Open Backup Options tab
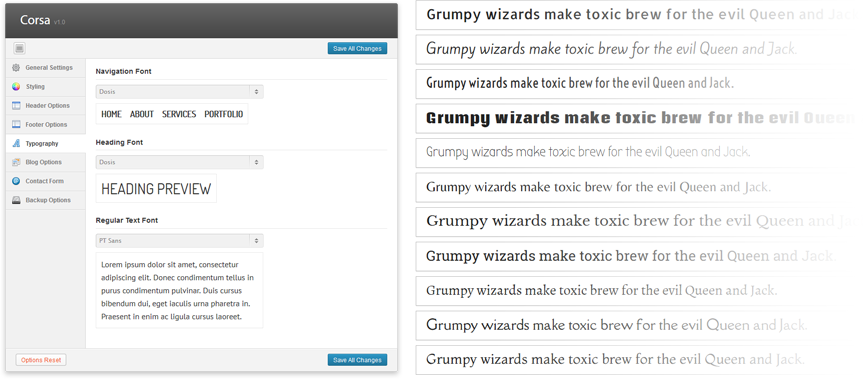The height and width of the screenshot is (379, 863). click(x=46, y=200)
